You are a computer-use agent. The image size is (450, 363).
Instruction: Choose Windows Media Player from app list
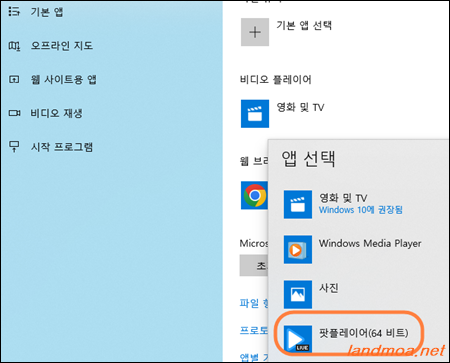coord(370,243)
